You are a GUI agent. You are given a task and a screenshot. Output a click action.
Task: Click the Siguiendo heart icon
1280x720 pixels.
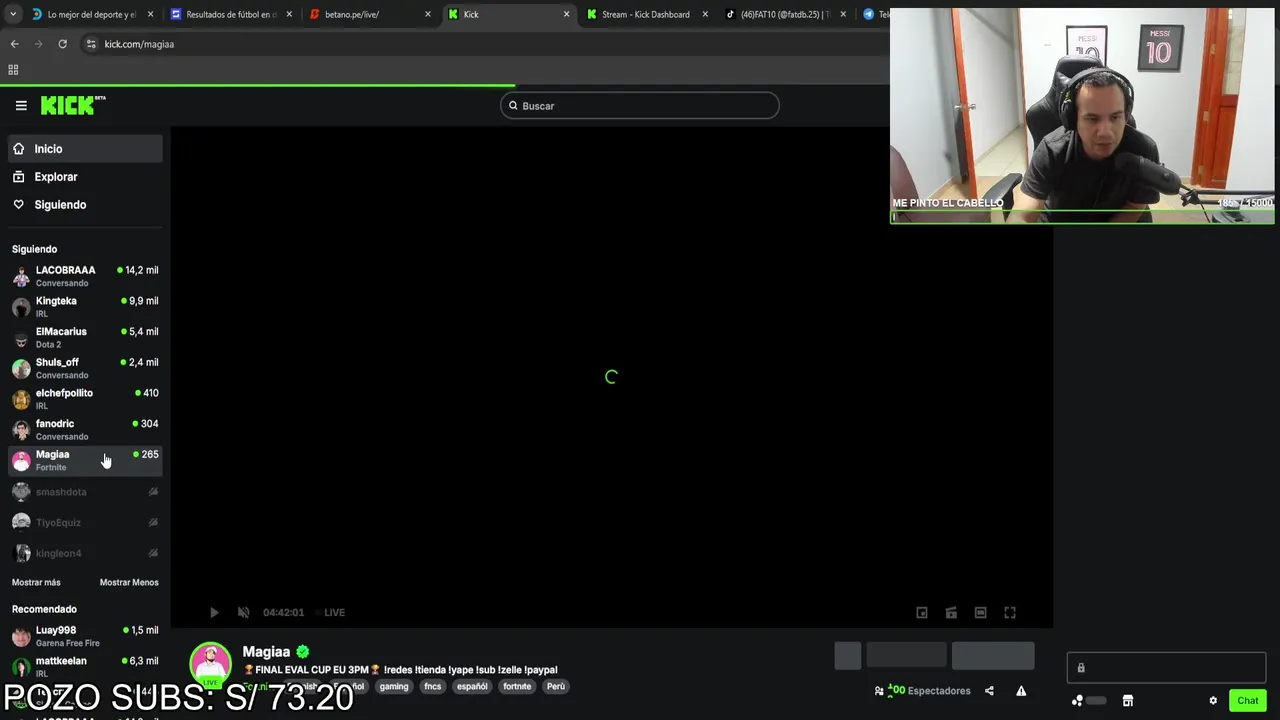pos(18,205)
